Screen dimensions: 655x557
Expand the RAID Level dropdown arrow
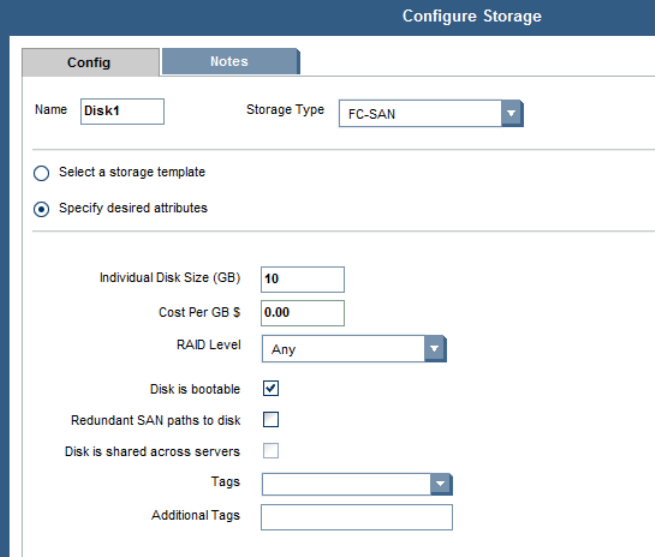[434, 349]
